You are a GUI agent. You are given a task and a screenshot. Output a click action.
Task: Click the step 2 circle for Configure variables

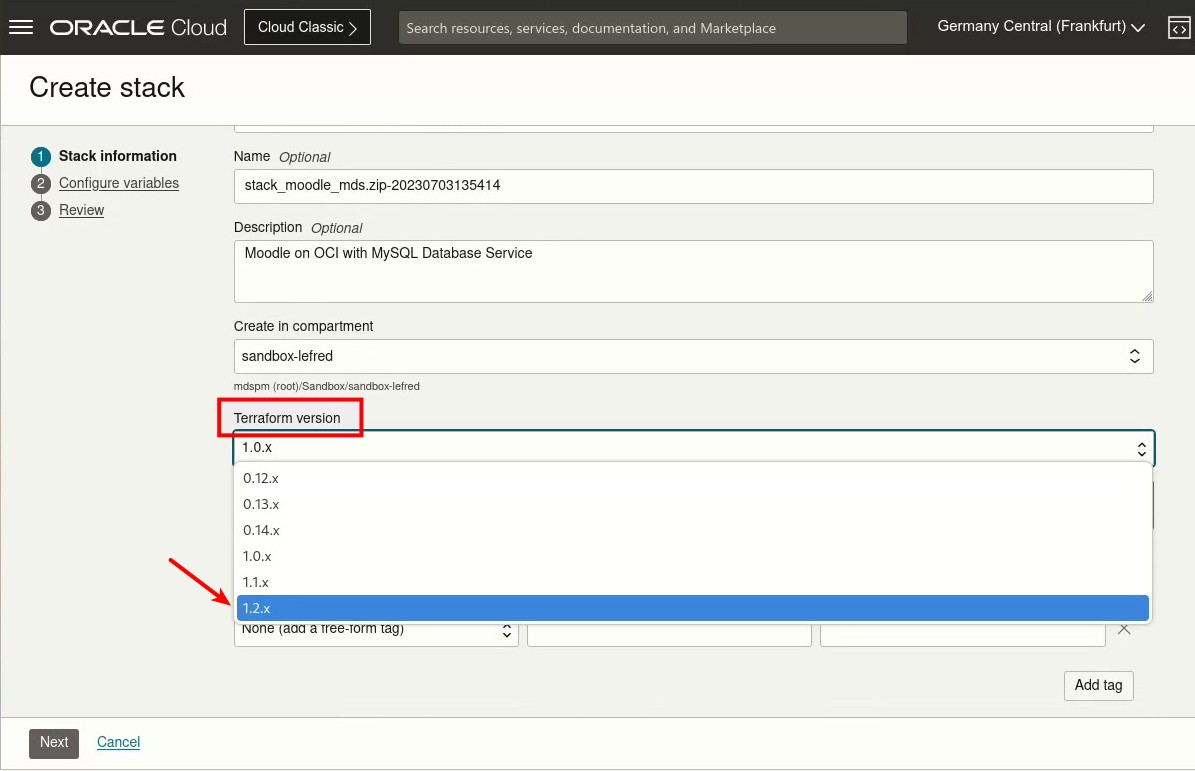[41, 183]
